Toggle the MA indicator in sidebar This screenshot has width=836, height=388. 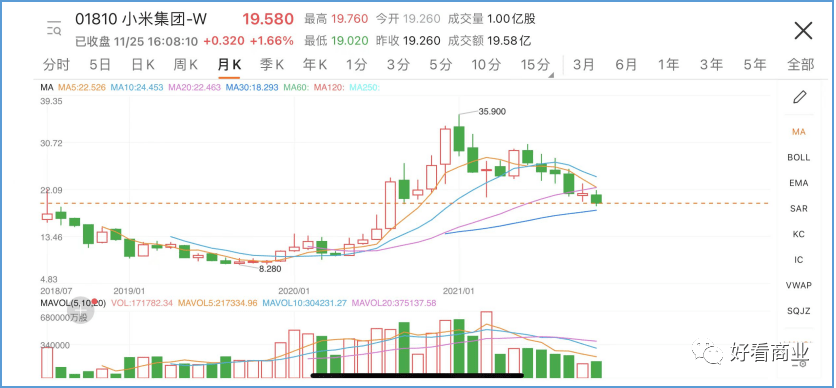(x=798, y=132)
